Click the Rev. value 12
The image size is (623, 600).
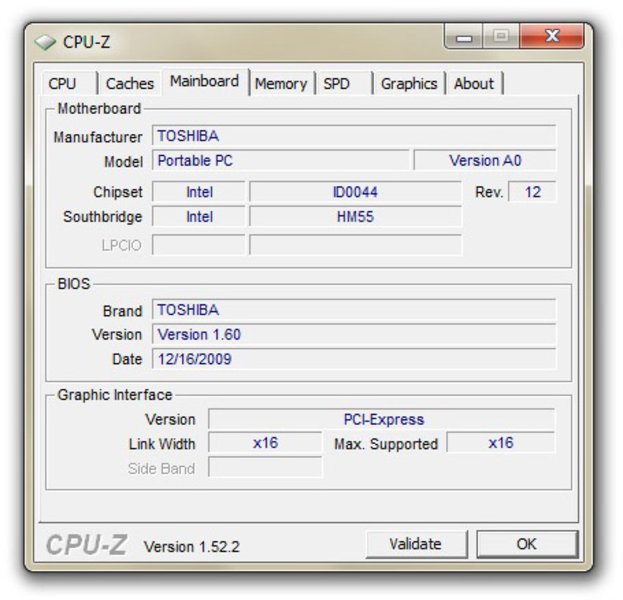532,192
